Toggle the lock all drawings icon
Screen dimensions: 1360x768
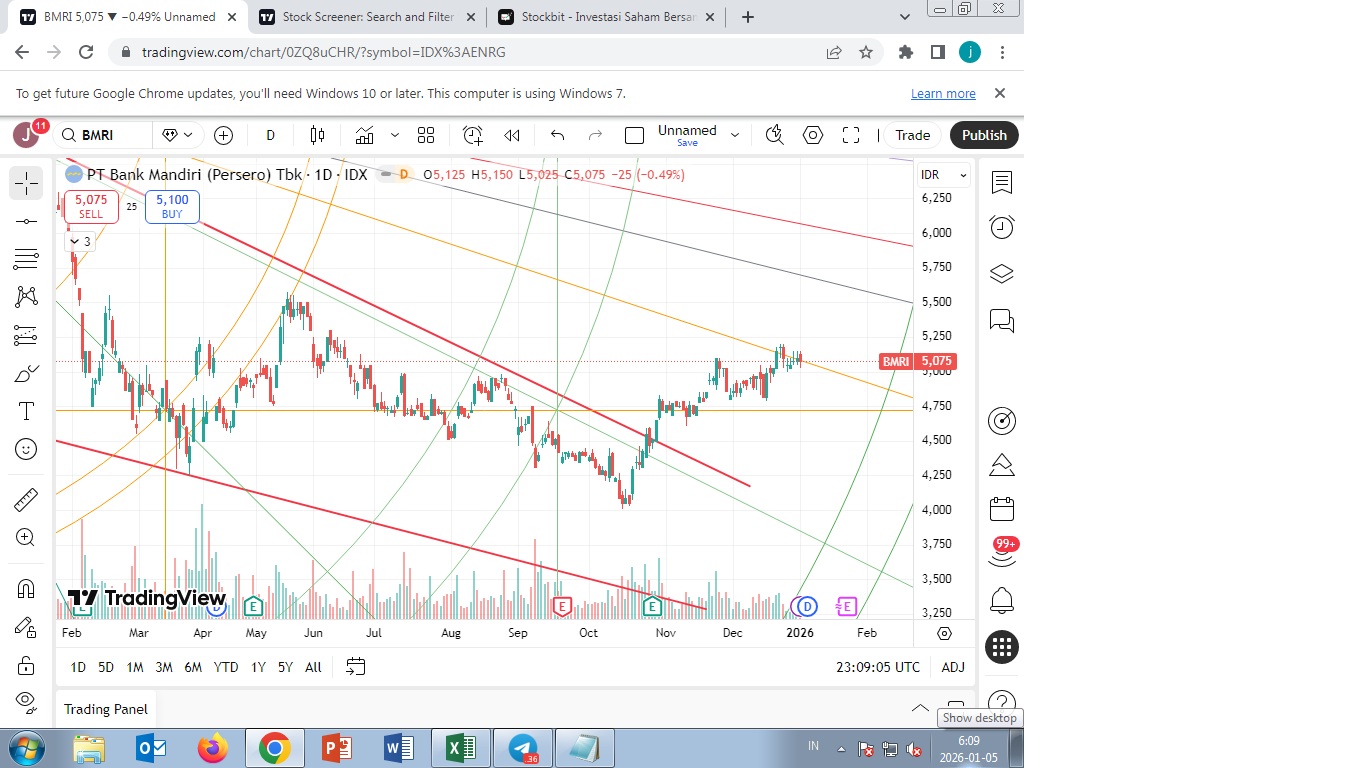(26, 665)
